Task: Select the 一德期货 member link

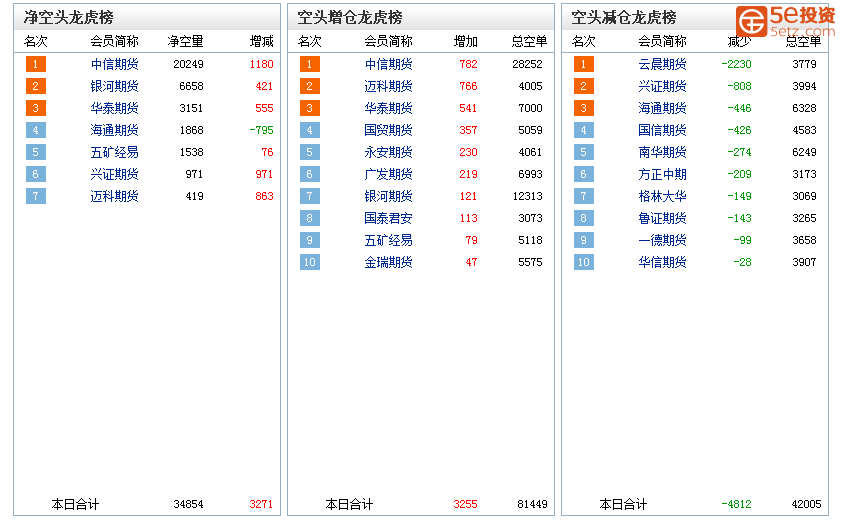Action: (663, 241)
